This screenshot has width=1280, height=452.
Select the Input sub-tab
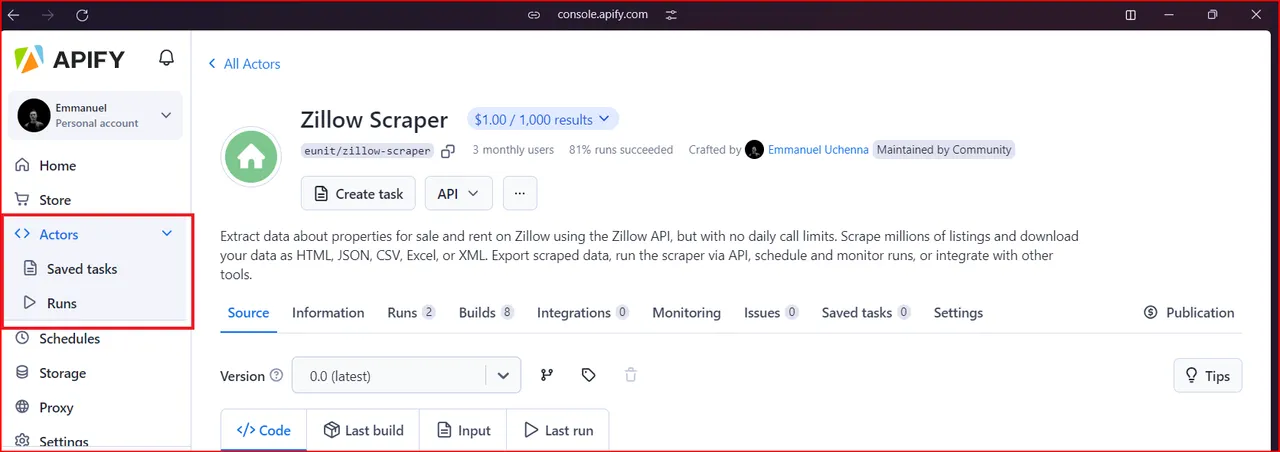[x=463, y=430]
